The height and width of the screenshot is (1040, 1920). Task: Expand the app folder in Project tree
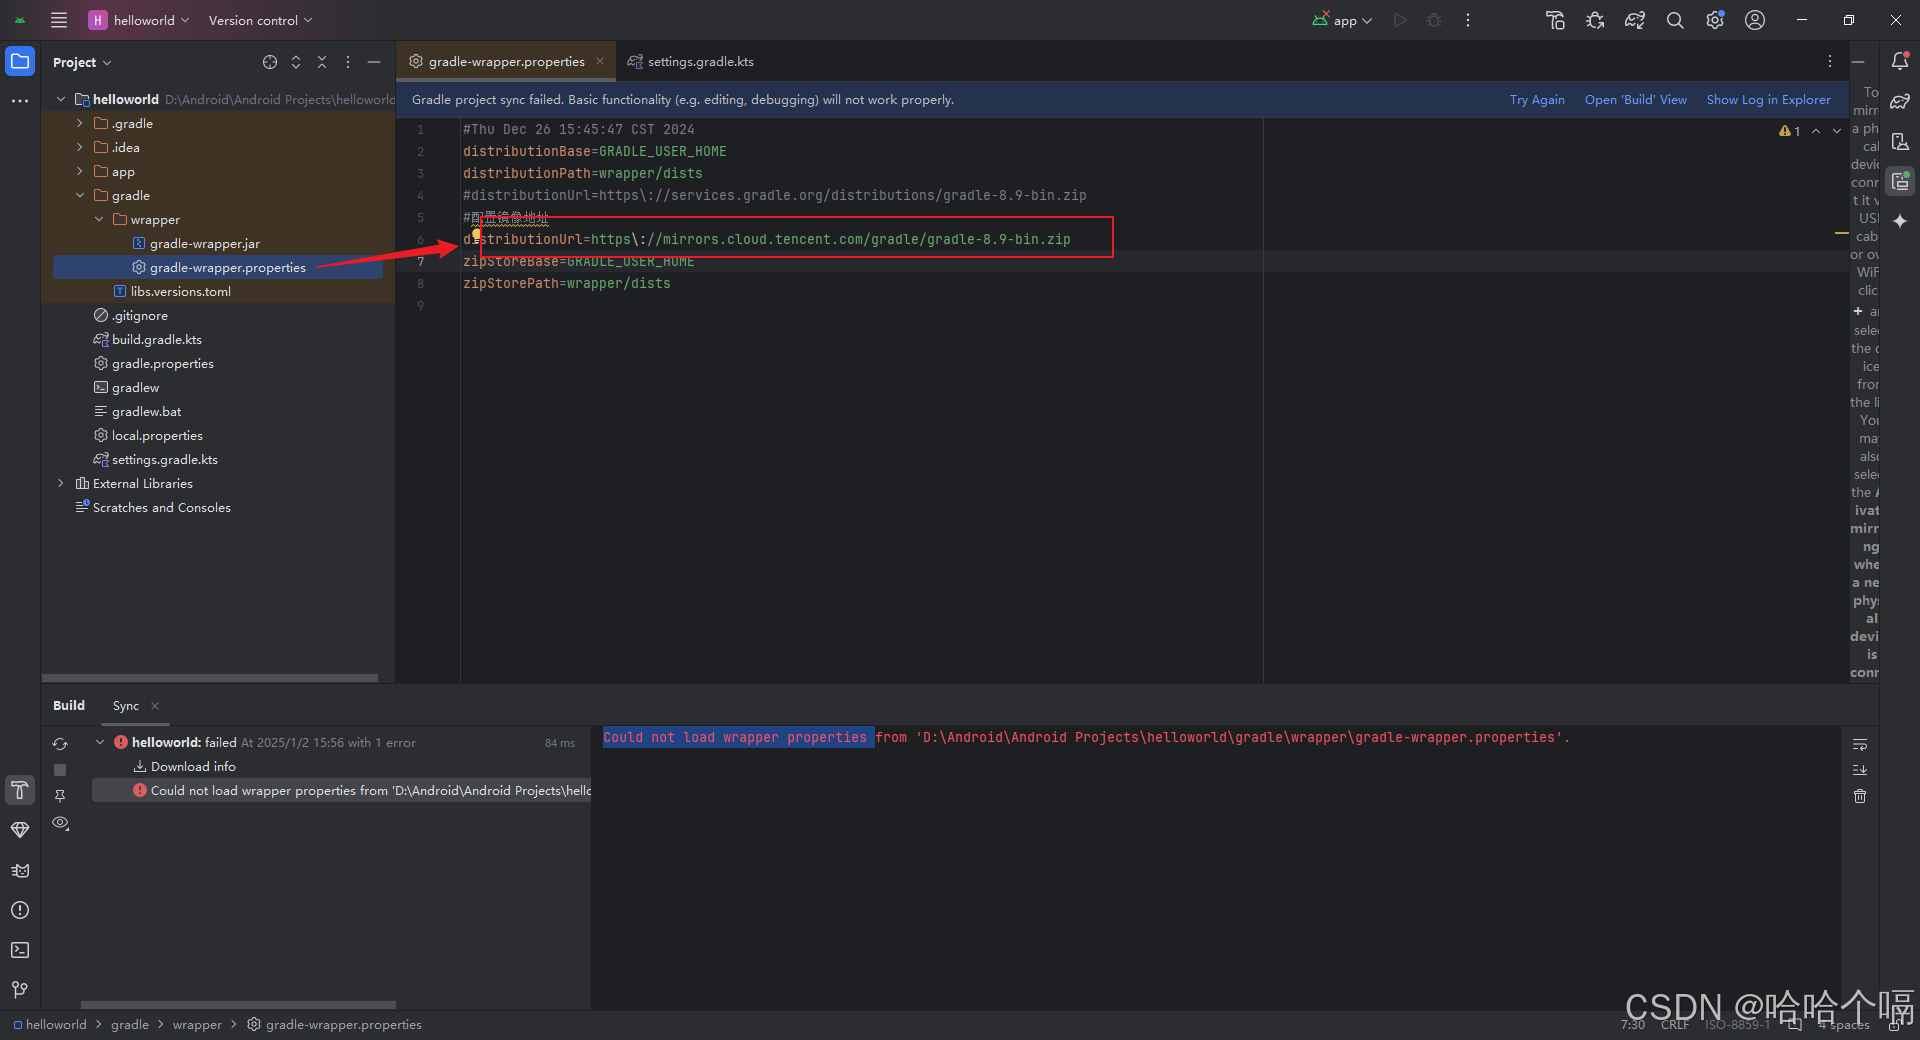tap(79, 171)
